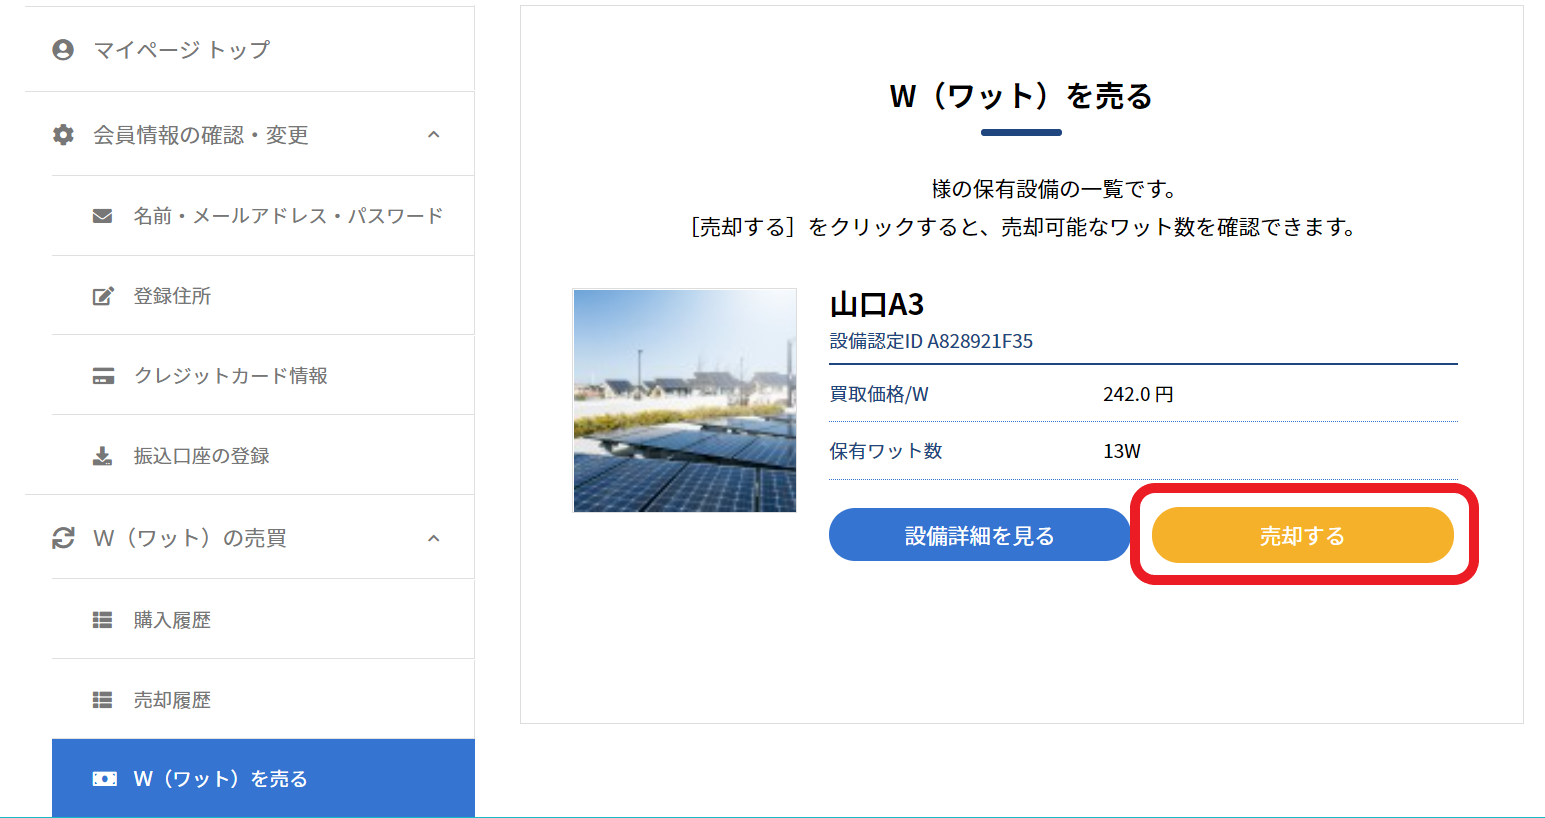This screenshot has height=818, width=1545.
Task: Click the money icon in W（ワット）を売る menu
Action: (x=104, y=779)
